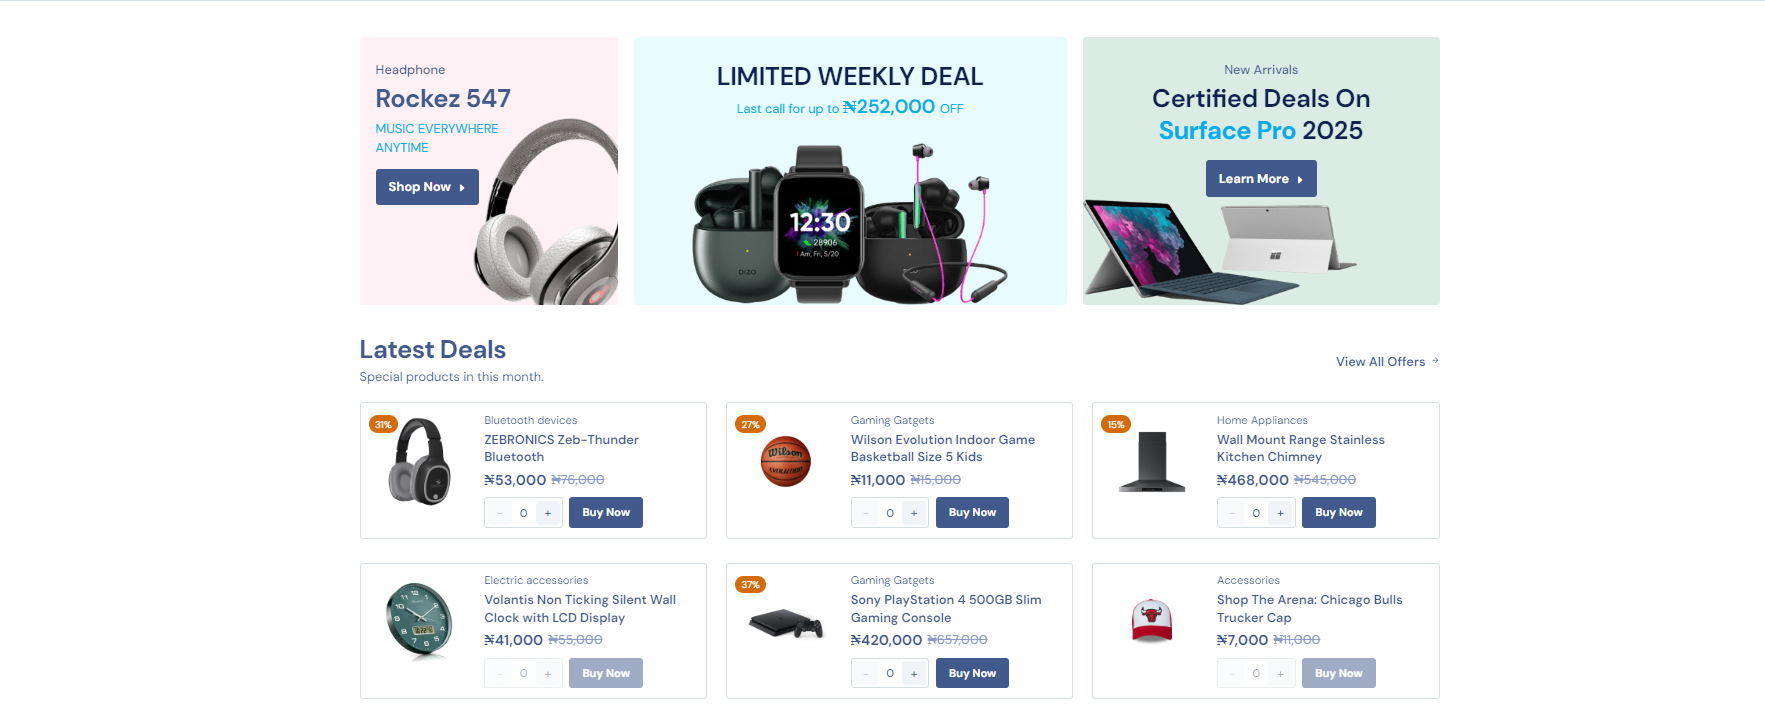
Task: Increase quantity for Wall Mount Range Chimney
Action: pyautogui.click(x=1280, y=513)
